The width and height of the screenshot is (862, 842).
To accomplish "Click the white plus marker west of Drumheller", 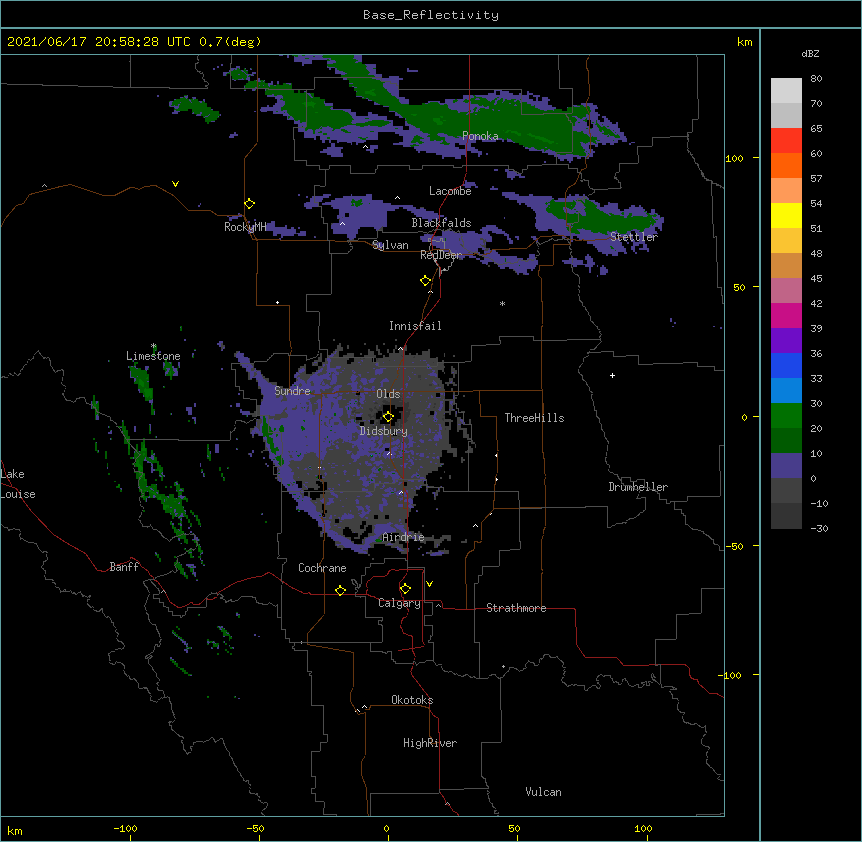I will (612, 375).
